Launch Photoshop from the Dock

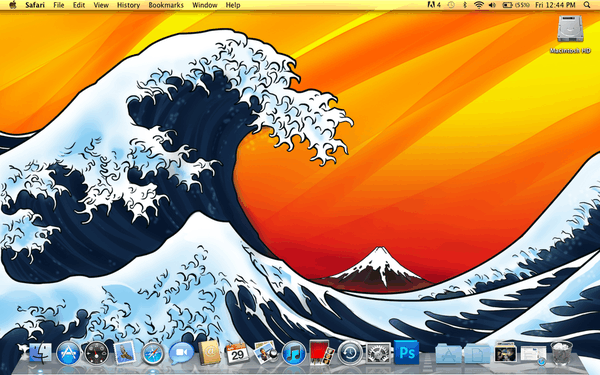406,352
